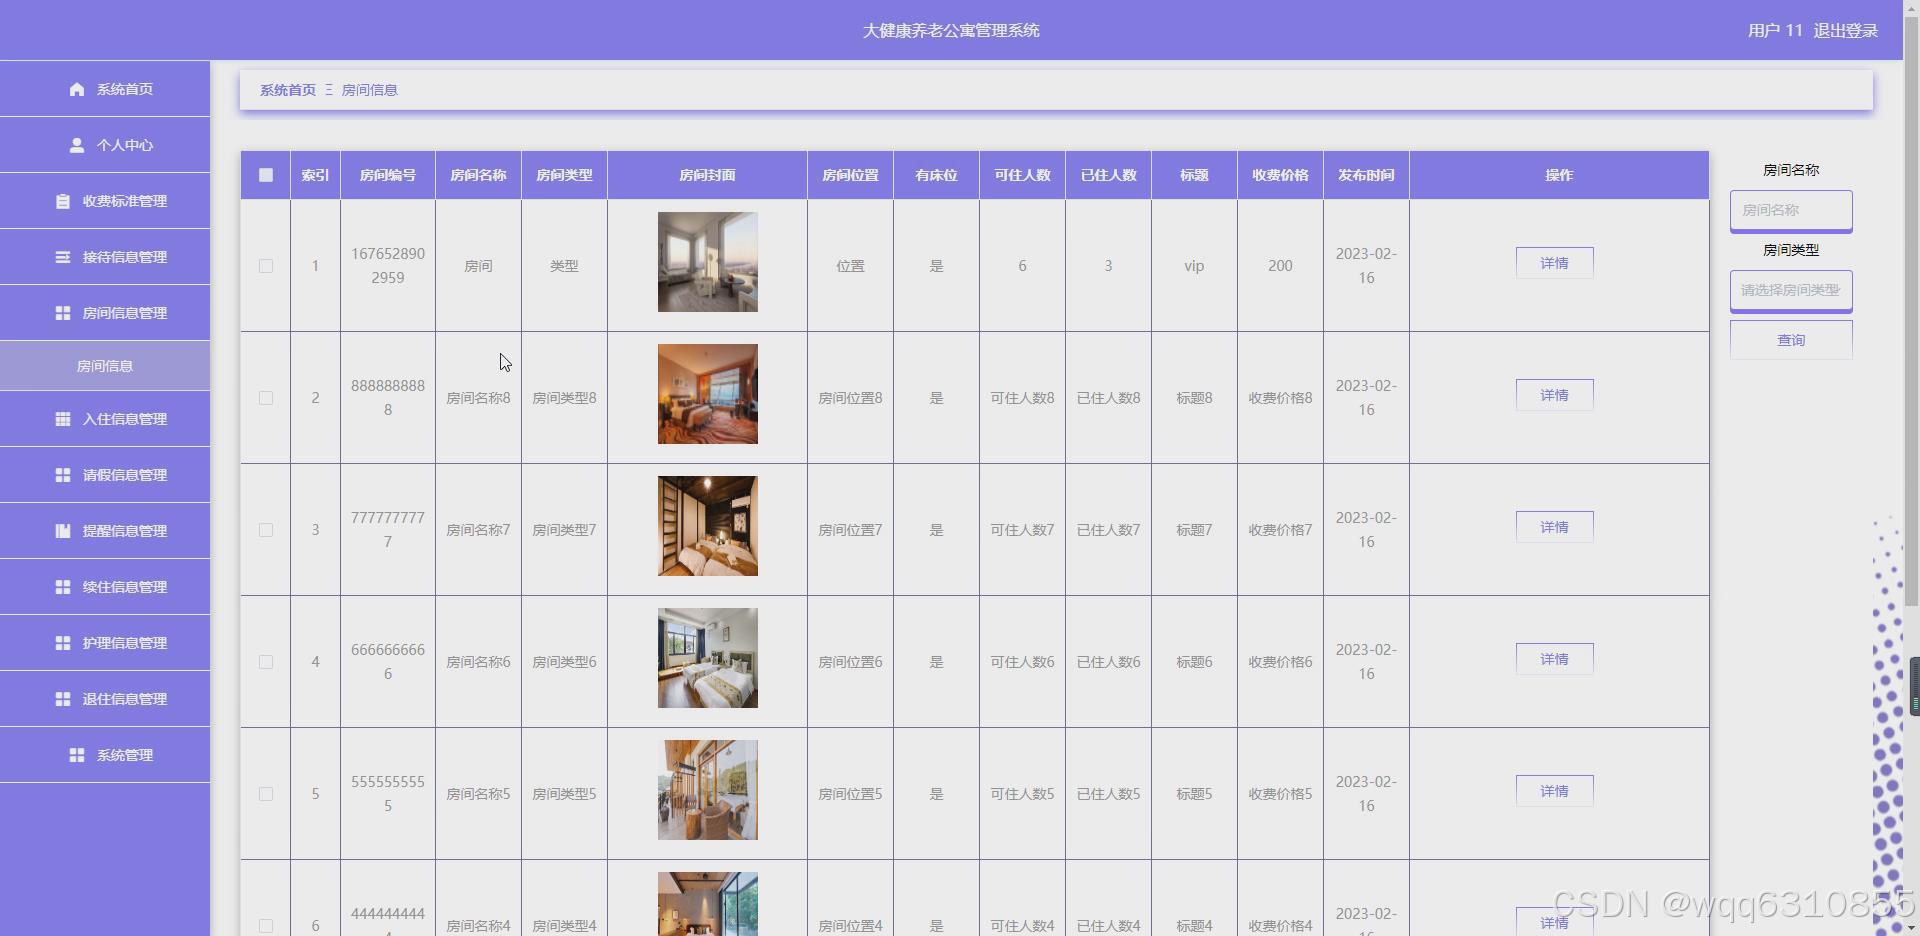Click the icon beside 提醒信息管理
1920x936 pixels.
63,531
